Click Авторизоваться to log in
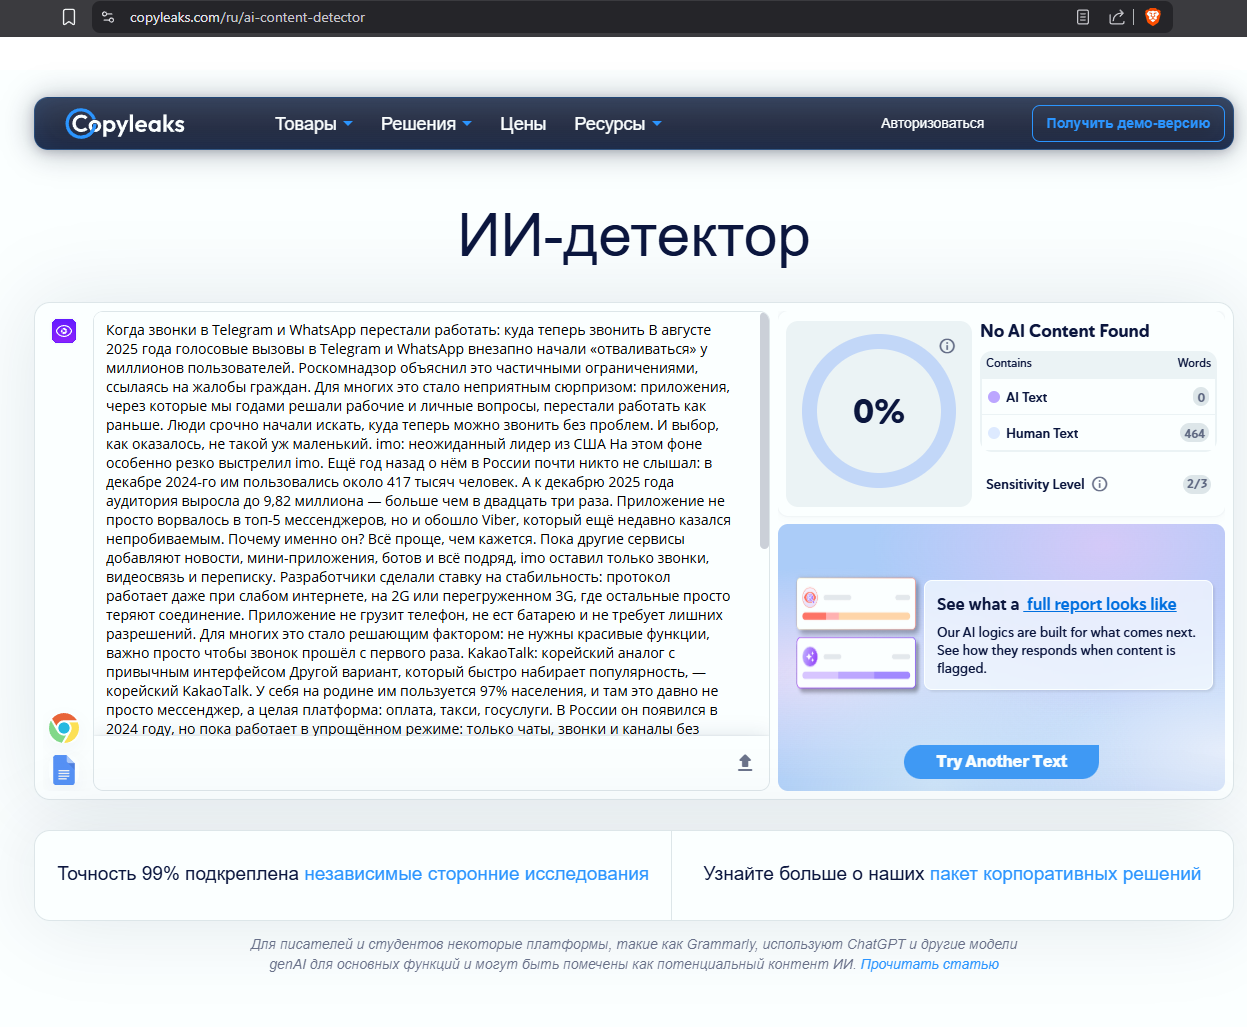The height and width of the screenshot is (1027, 1247). pos(932,124)
